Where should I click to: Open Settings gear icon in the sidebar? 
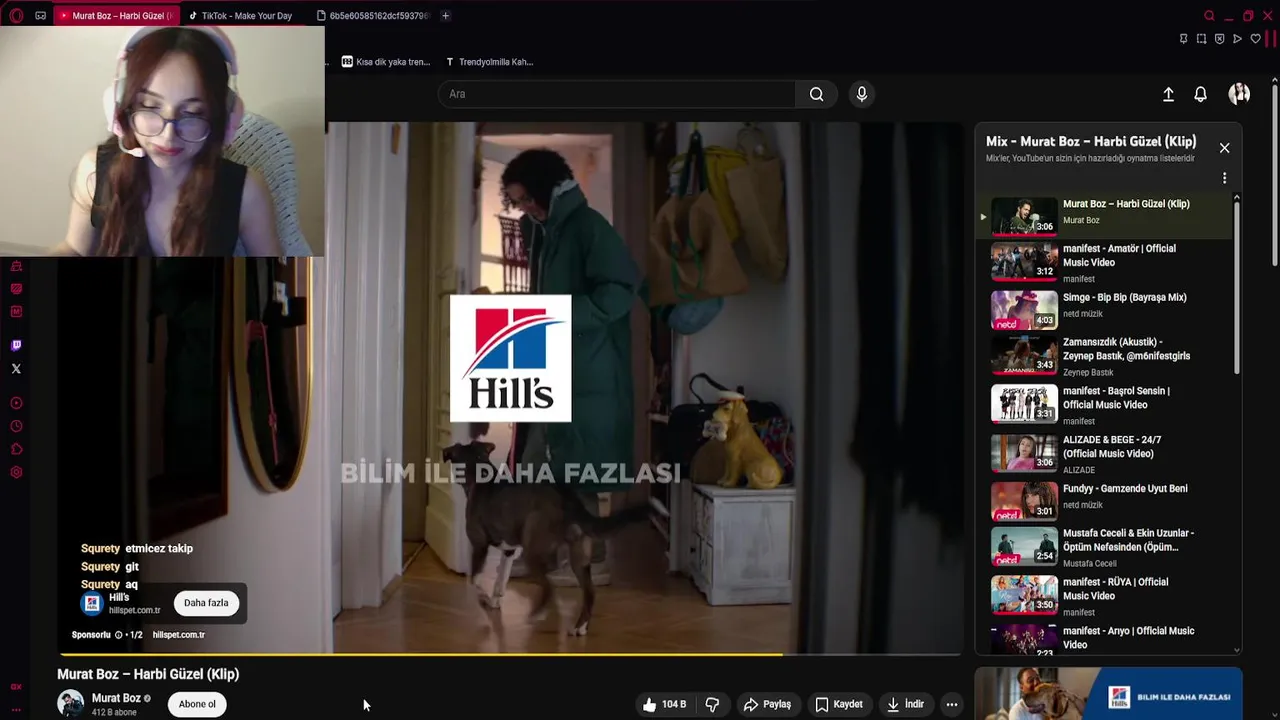[x=16, y=472]
